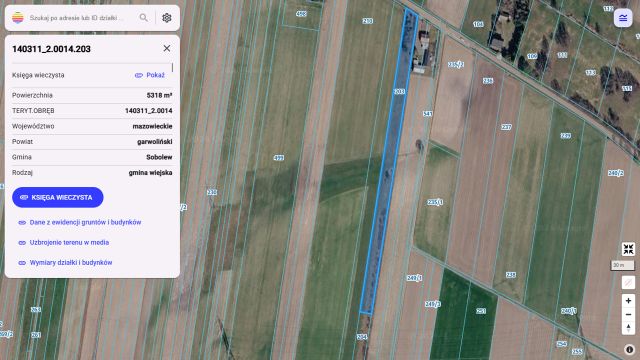
Task: Show map attribution info
Action: [x=629, y=349]
